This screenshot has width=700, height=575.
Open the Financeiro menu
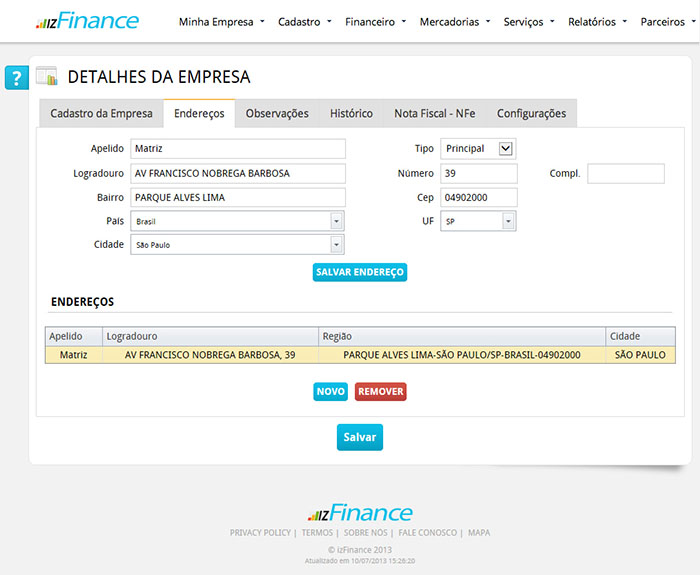point(375,21)
